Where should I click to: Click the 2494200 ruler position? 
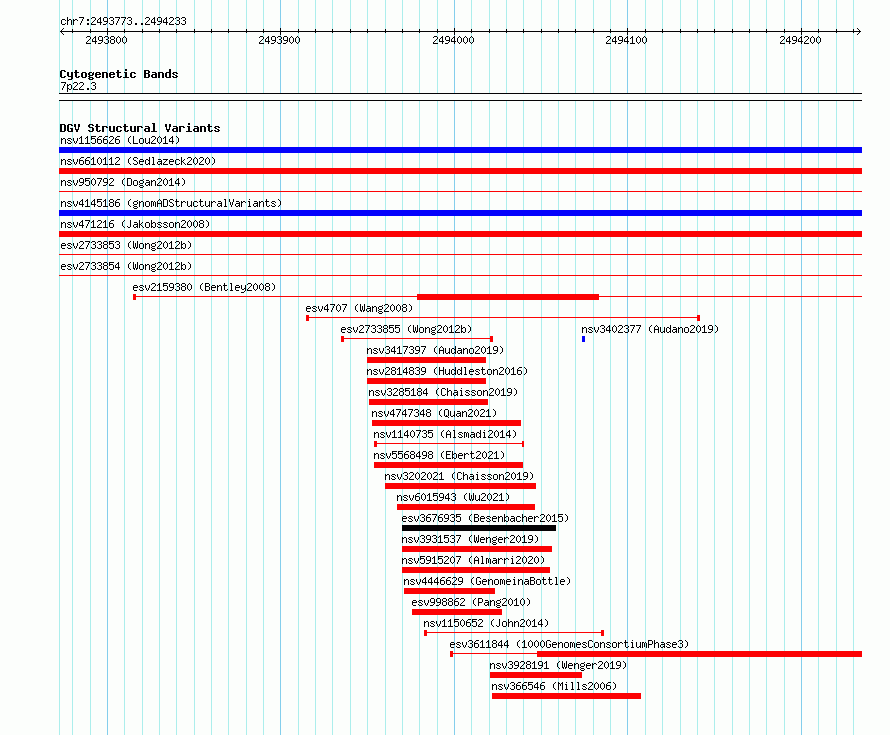(x=800, y=40)
